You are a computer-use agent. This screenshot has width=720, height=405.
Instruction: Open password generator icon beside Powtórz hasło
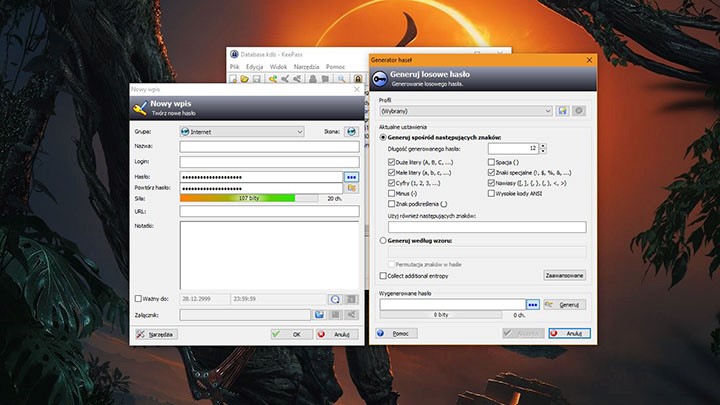click(351, 187)
